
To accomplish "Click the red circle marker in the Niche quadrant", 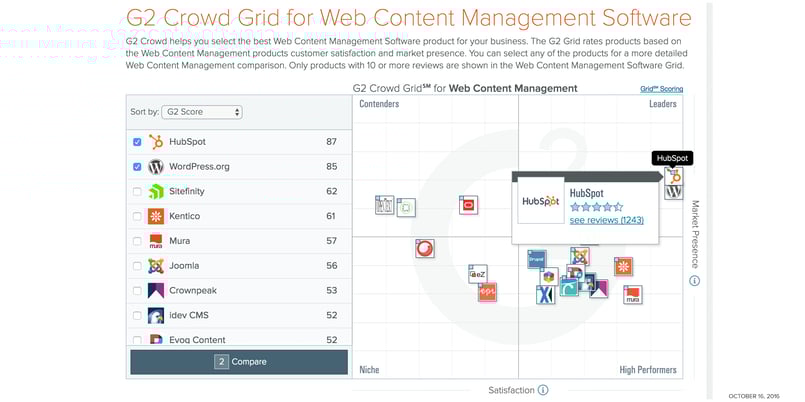I will [x=425, y=248].
